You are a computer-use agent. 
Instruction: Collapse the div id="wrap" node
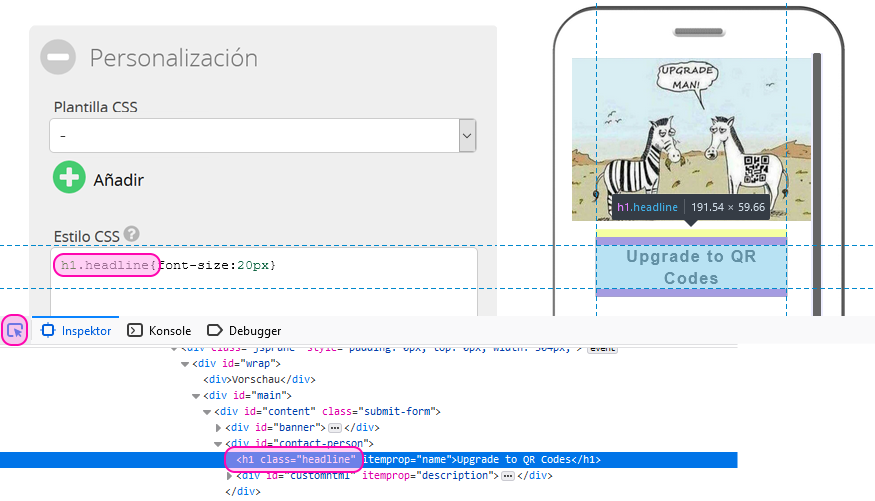(x=185, y=364)
